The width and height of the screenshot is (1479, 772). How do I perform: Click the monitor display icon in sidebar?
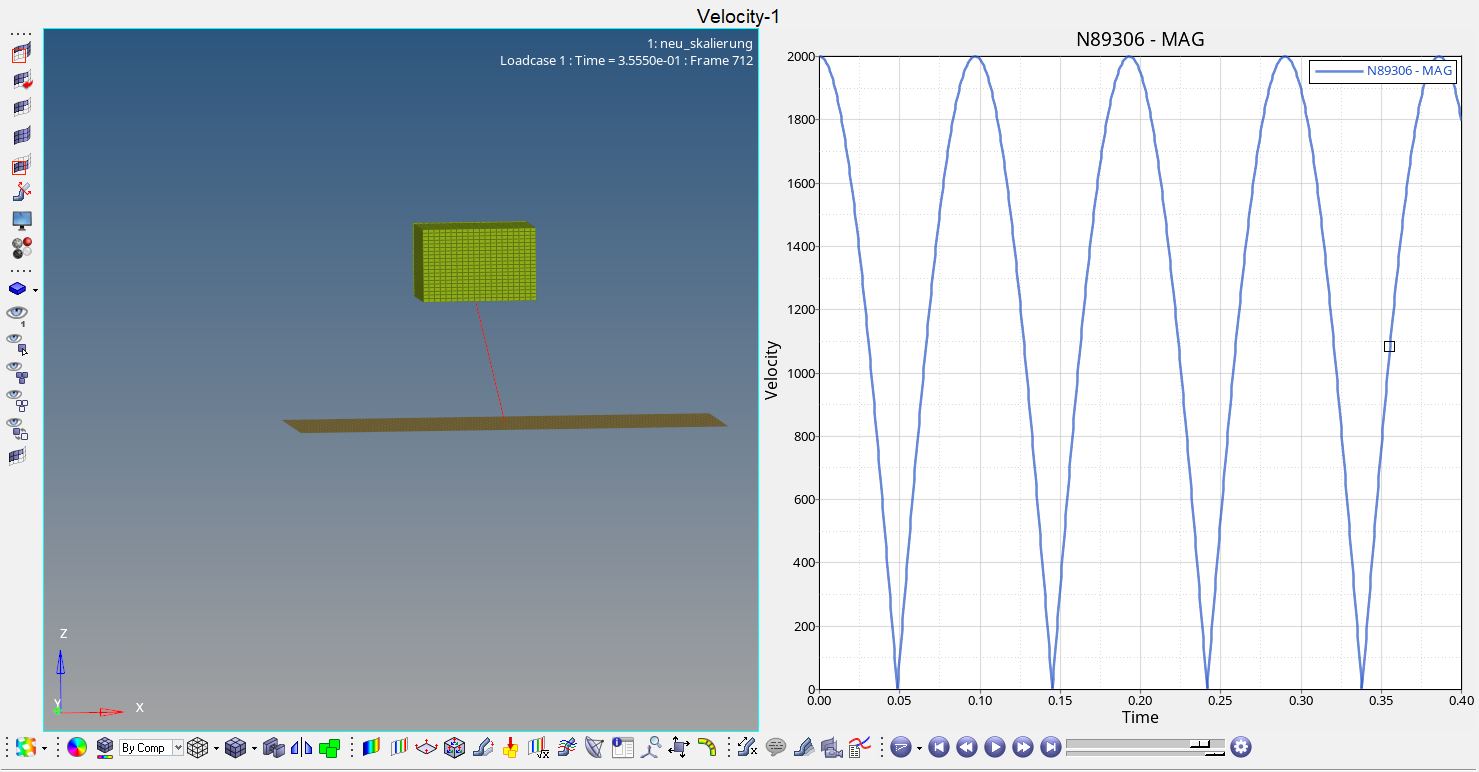21,220
